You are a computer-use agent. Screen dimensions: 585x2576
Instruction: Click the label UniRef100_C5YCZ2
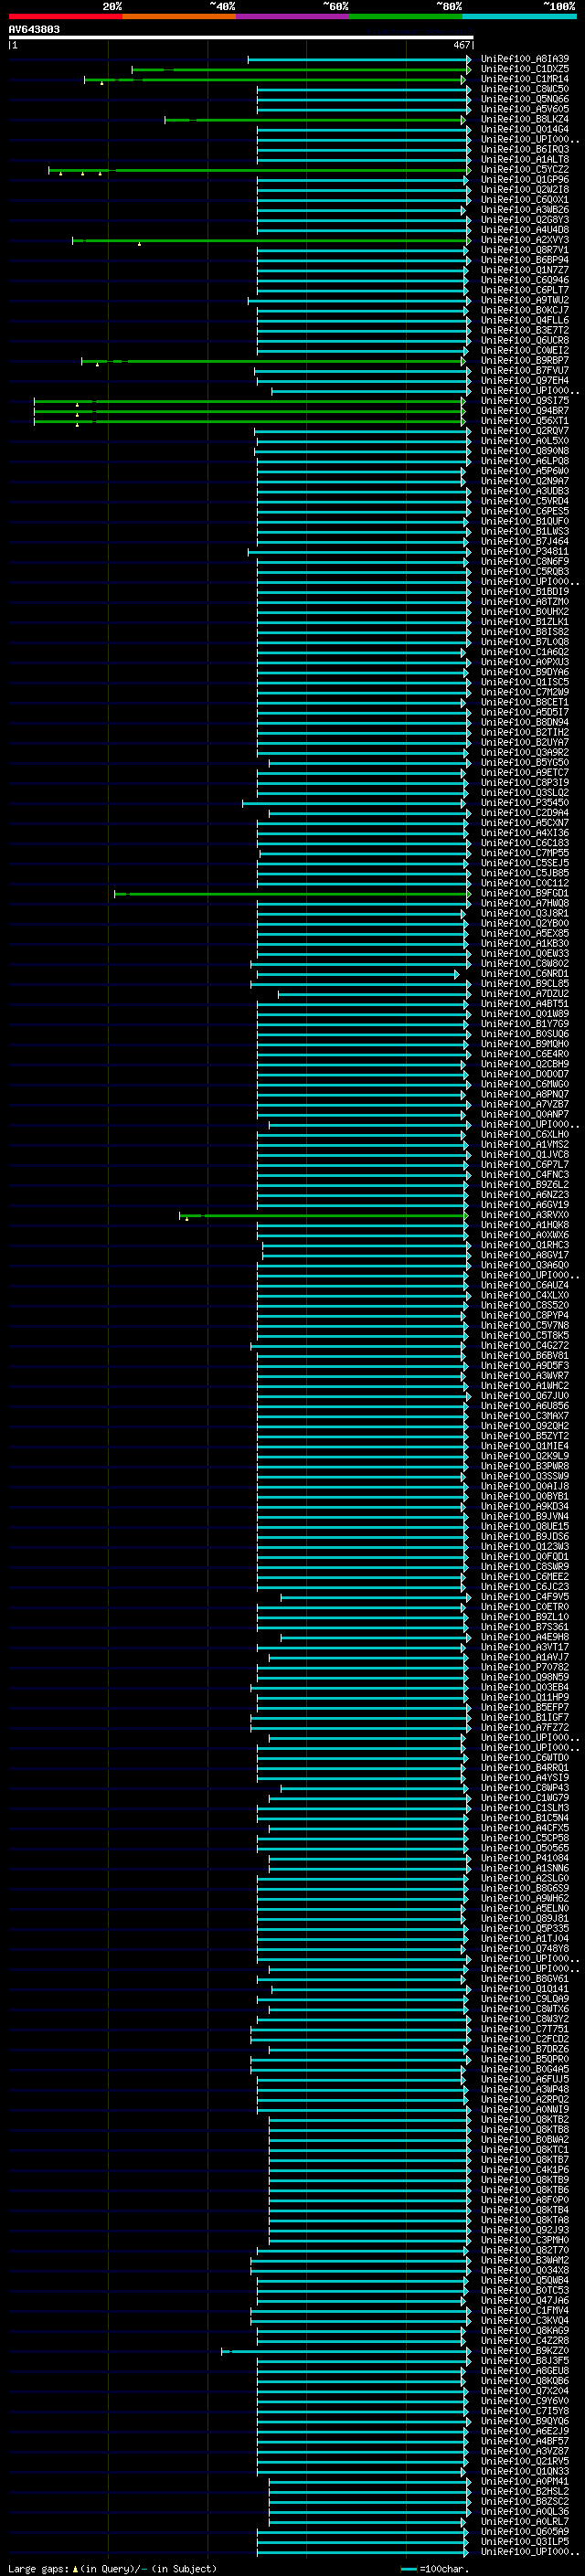(525, 169)
